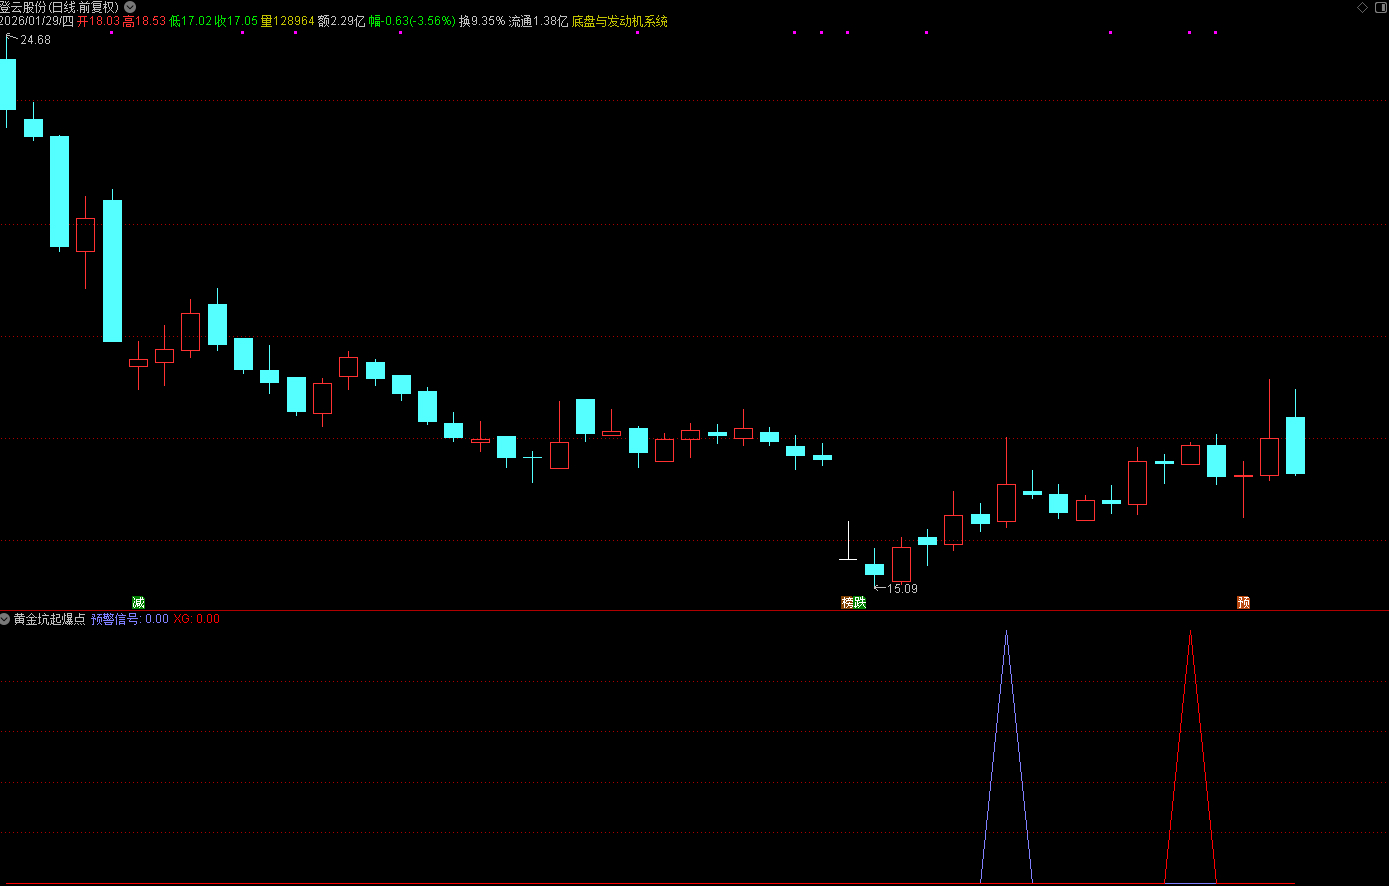Click the red XG legend label

[182, 619]
